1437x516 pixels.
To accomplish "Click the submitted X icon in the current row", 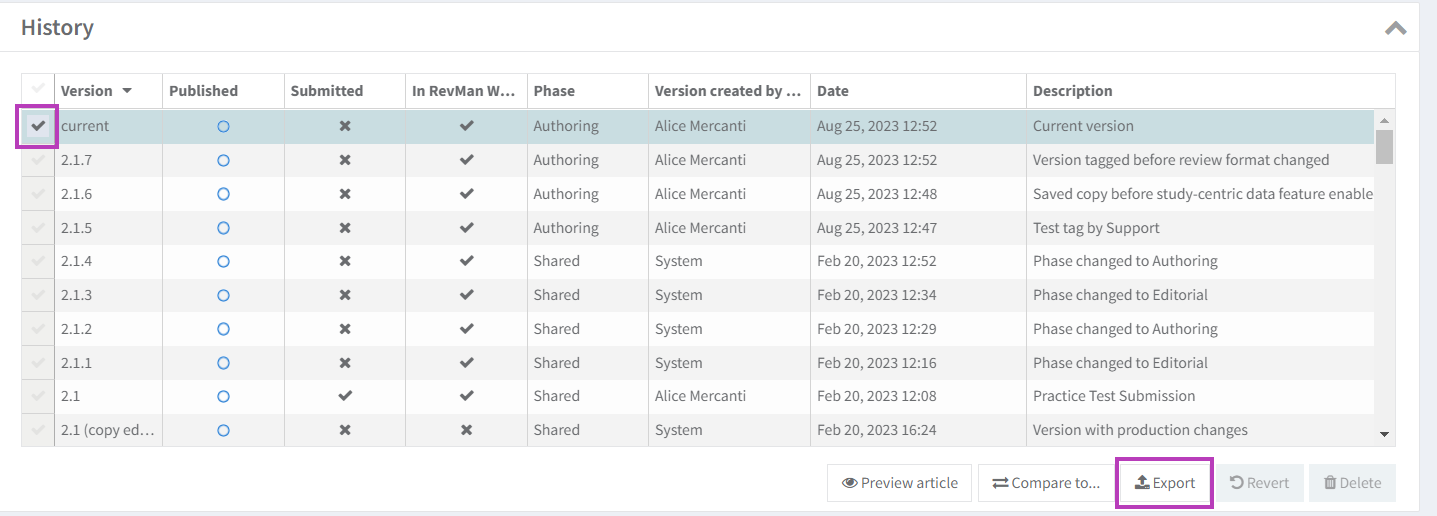I will coord(345,127).
